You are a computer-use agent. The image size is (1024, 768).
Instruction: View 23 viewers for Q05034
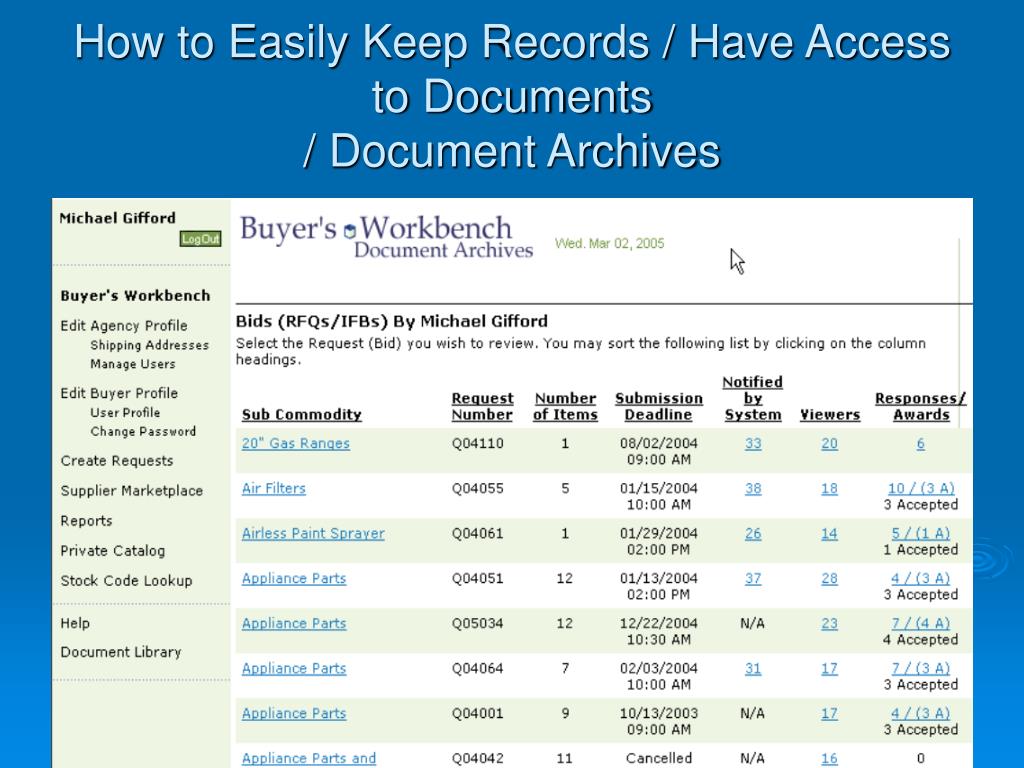click(x=829, y=624)
